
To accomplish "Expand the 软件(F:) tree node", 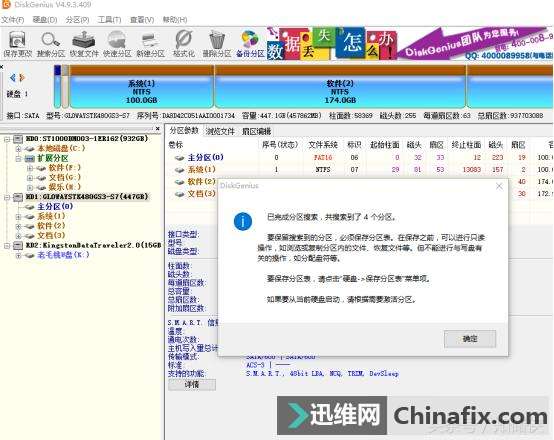I will tap(30, 168).
